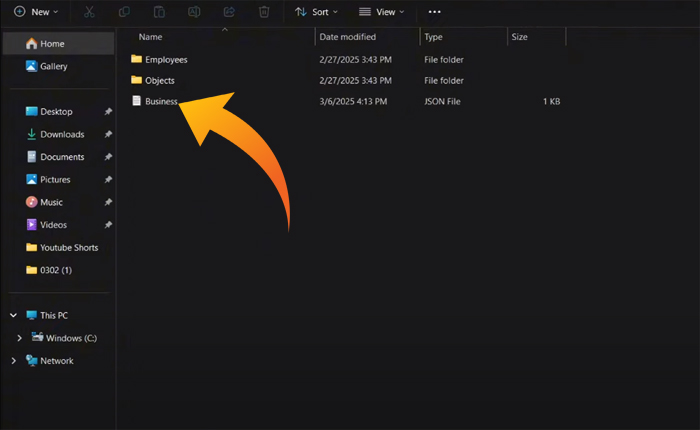Collapse the This PC tree node
Viewport: 700px width, 430px height.
click(x=14, y=315)
